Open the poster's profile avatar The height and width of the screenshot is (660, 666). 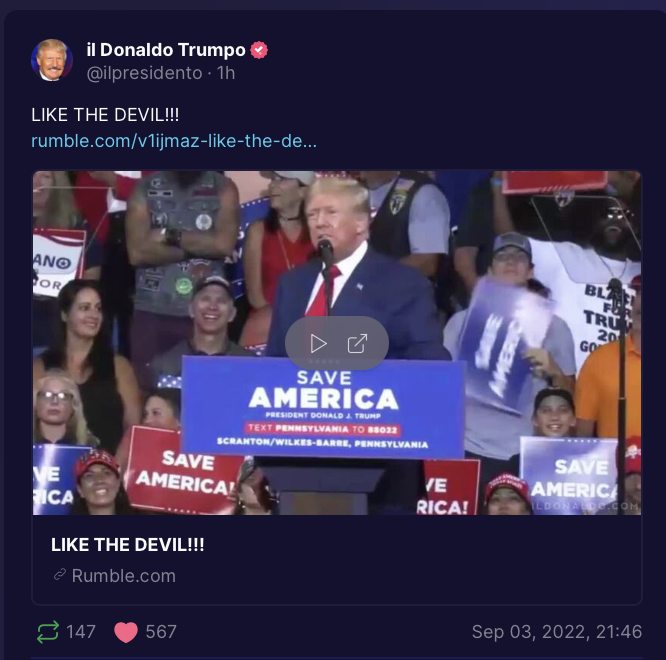[52, 60]
